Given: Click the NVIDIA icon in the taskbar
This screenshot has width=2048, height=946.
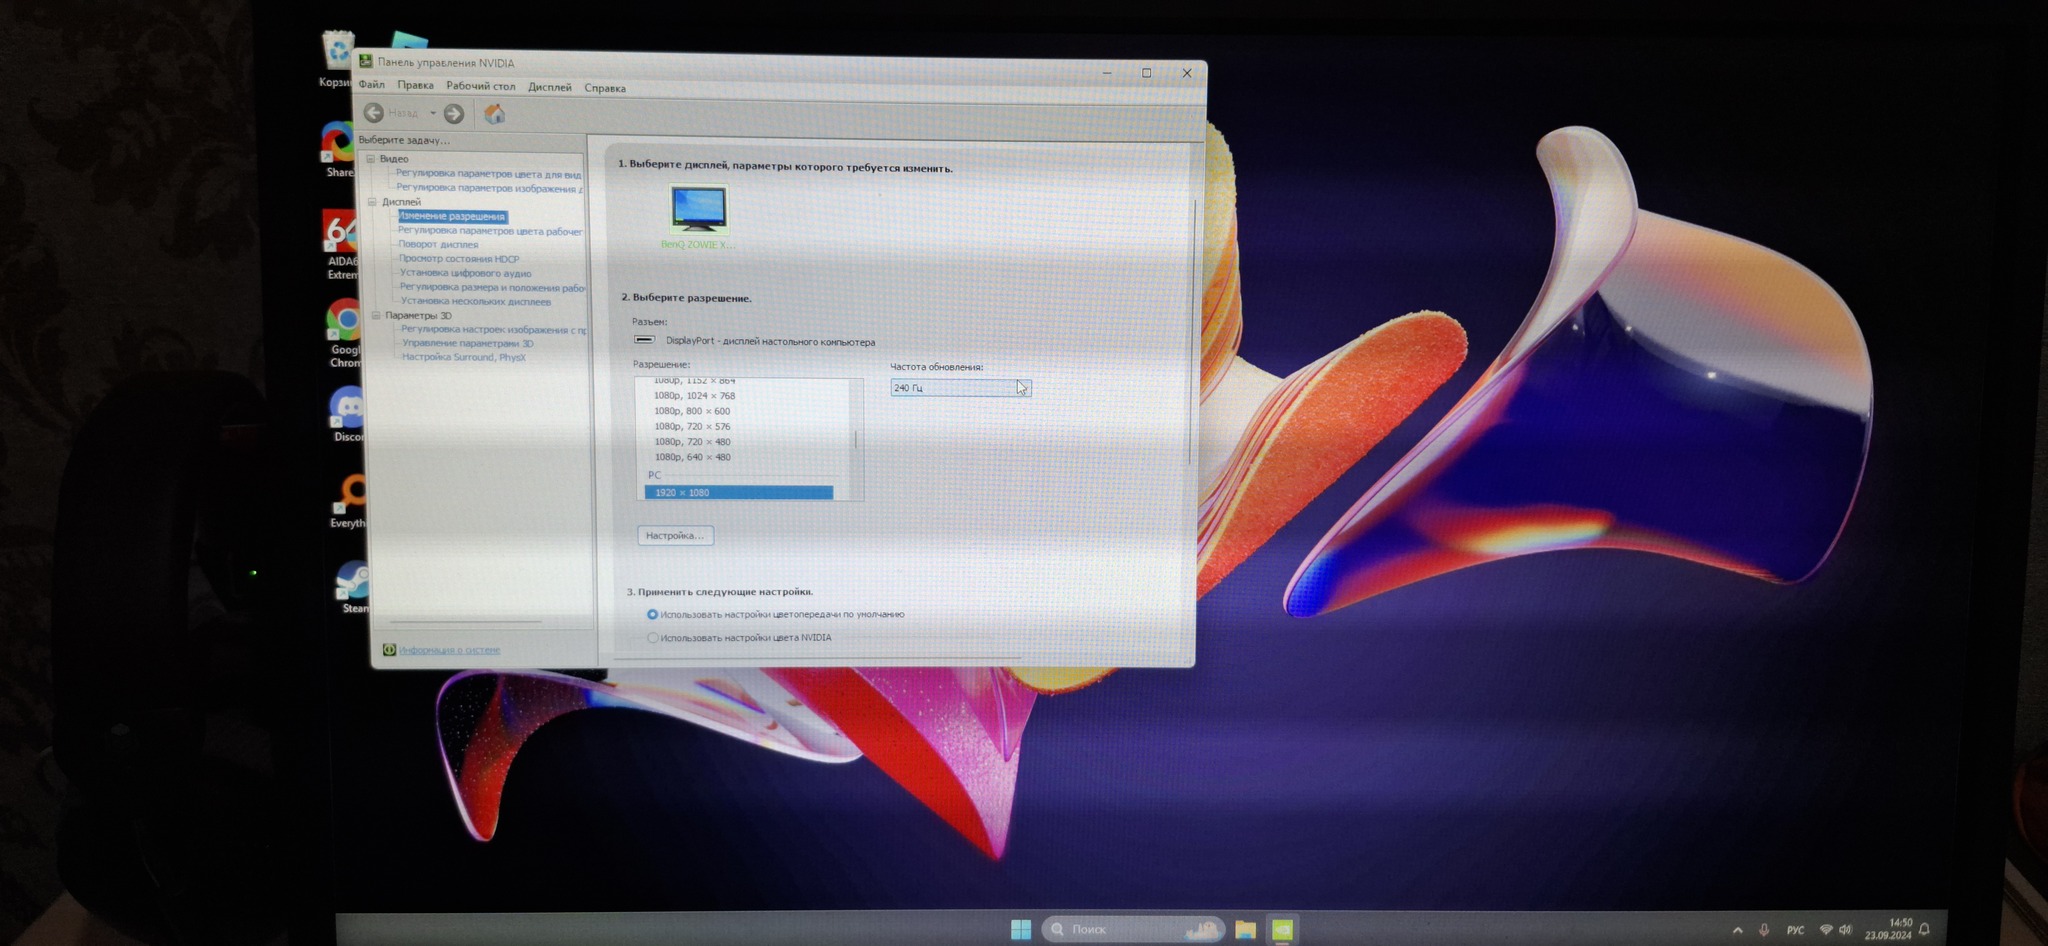Looking at the screenshot, I should (x=1282, y=929).
